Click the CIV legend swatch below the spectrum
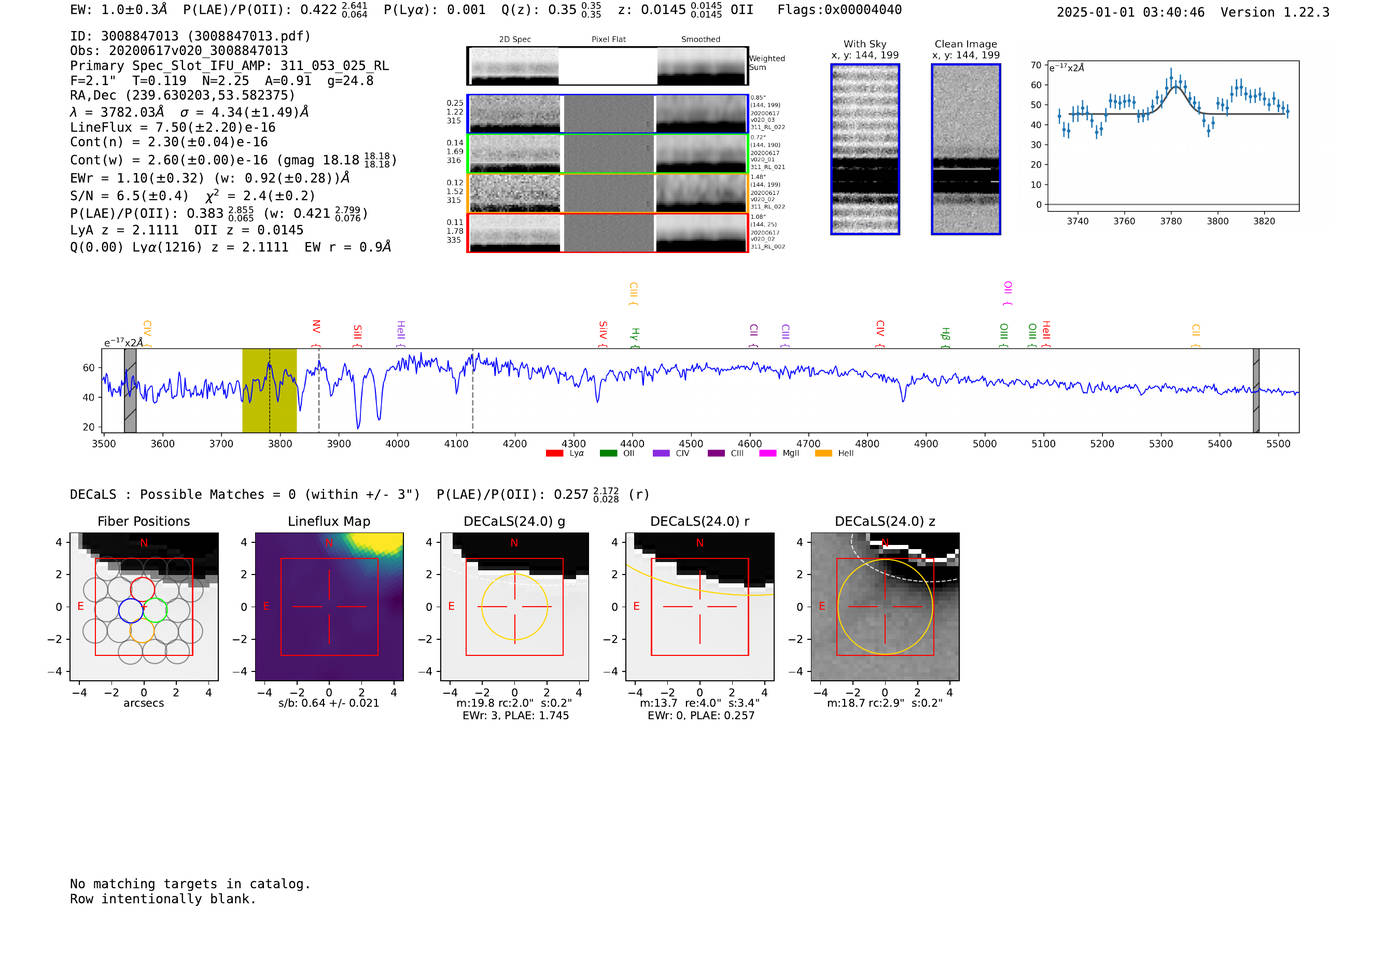Image resolution: width=1400 pixels, height=953 pixels. 661,454
